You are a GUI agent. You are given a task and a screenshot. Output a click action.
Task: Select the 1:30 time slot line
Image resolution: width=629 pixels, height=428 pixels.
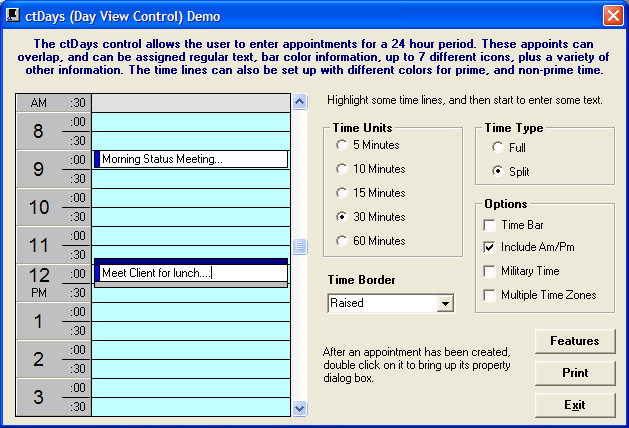(x=191, y=331)
